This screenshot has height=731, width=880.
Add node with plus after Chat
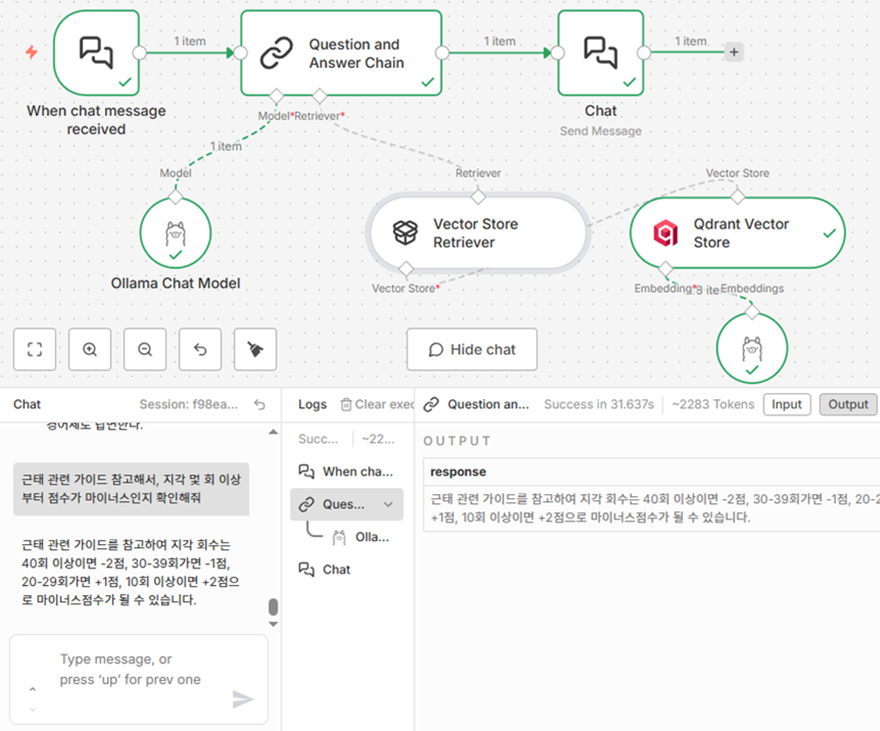[734, 52]
